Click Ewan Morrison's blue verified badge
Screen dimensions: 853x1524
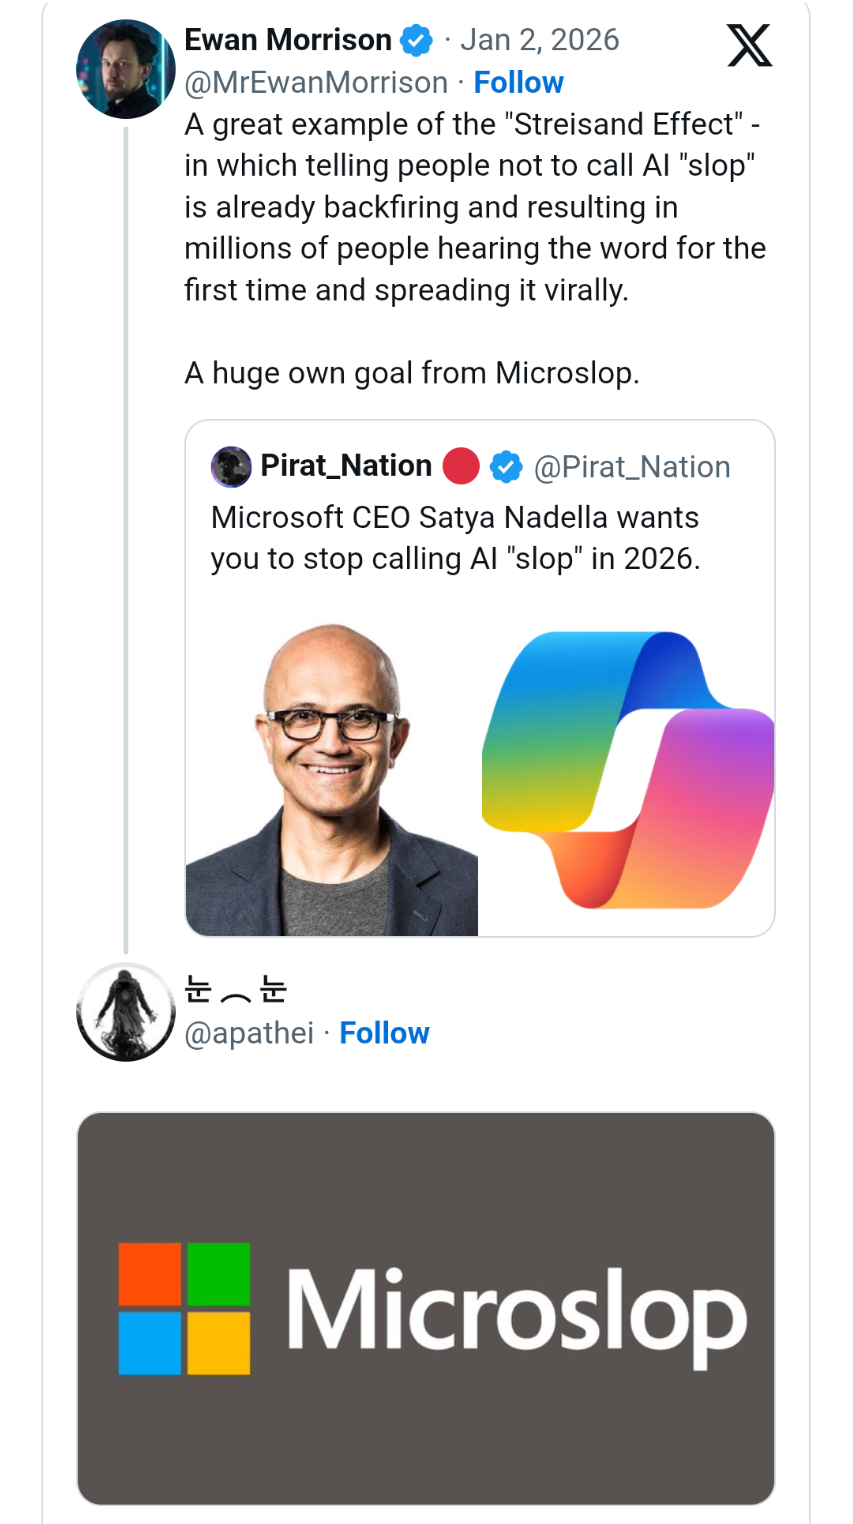click(416, 41)
